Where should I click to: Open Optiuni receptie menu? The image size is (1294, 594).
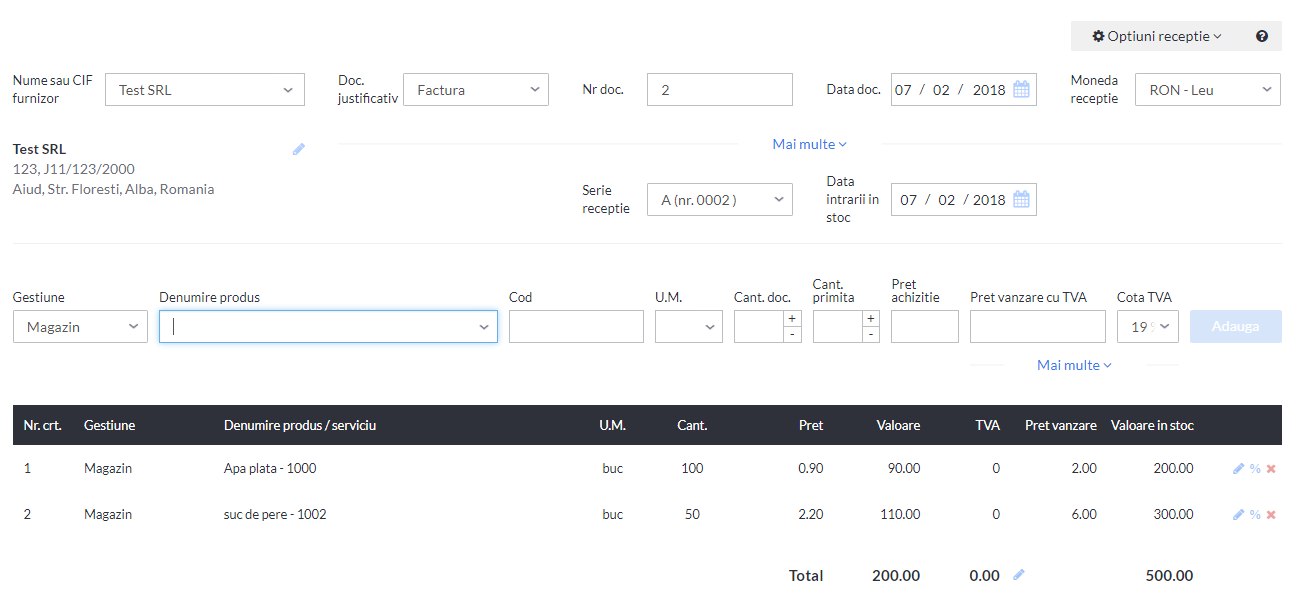[1157, 36]
